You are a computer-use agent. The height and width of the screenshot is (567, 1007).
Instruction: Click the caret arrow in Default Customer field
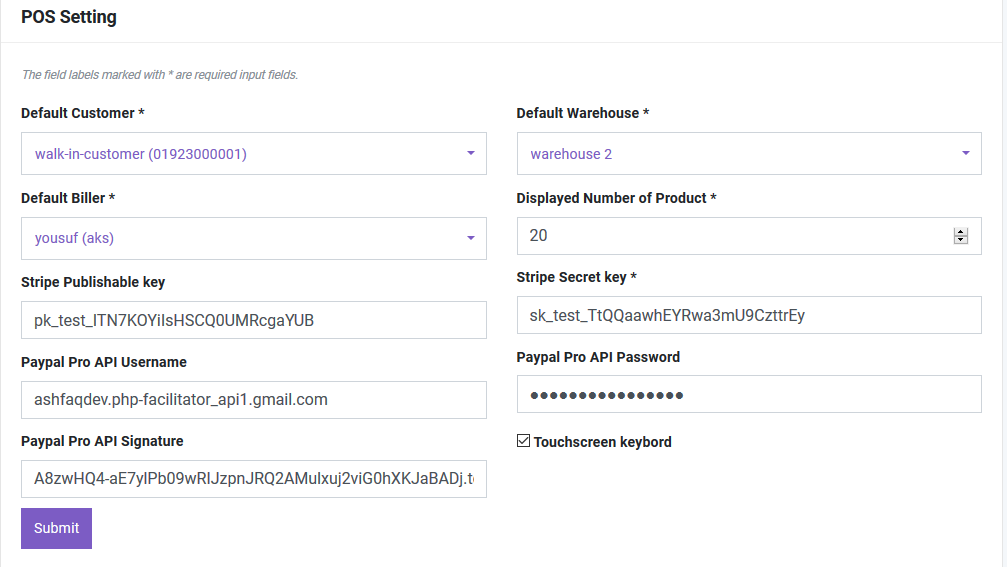[470, 154]
